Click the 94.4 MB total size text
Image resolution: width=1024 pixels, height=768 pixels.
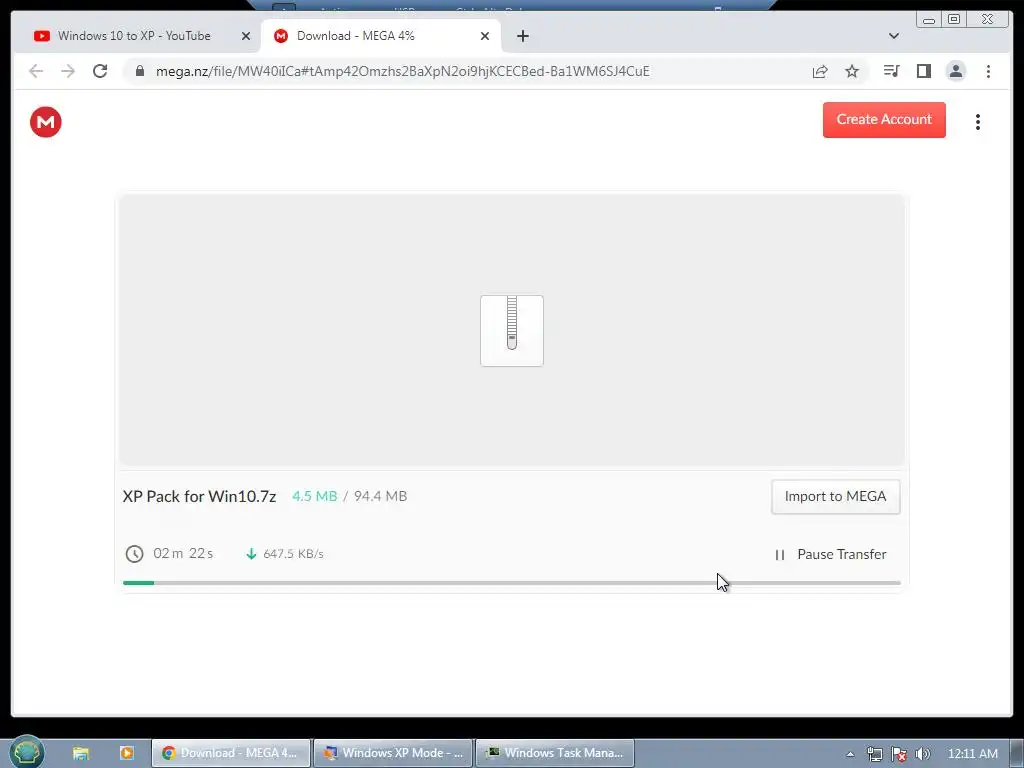[x=380, y=496]
